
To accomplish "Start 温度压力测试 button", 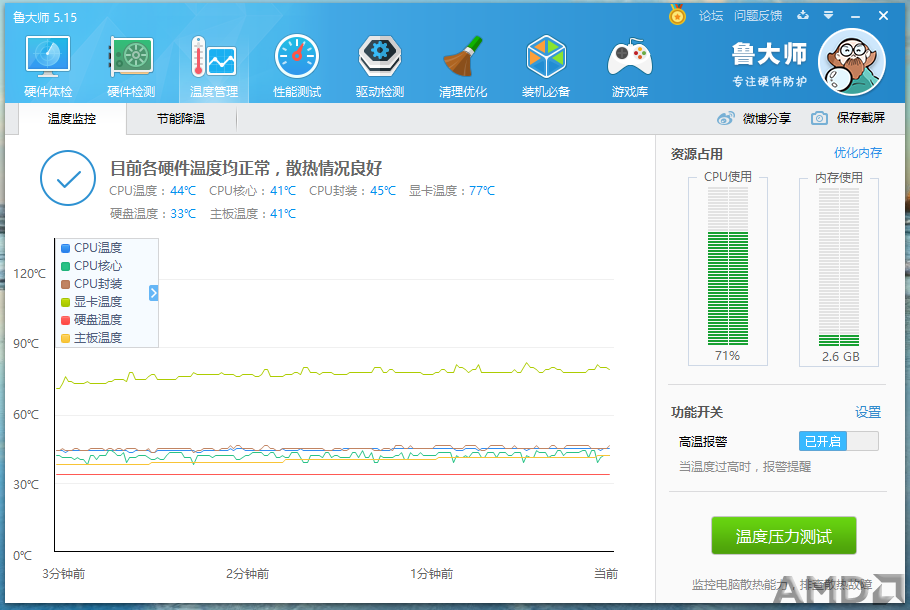I will pyautogui.click(x=783, y=536).
